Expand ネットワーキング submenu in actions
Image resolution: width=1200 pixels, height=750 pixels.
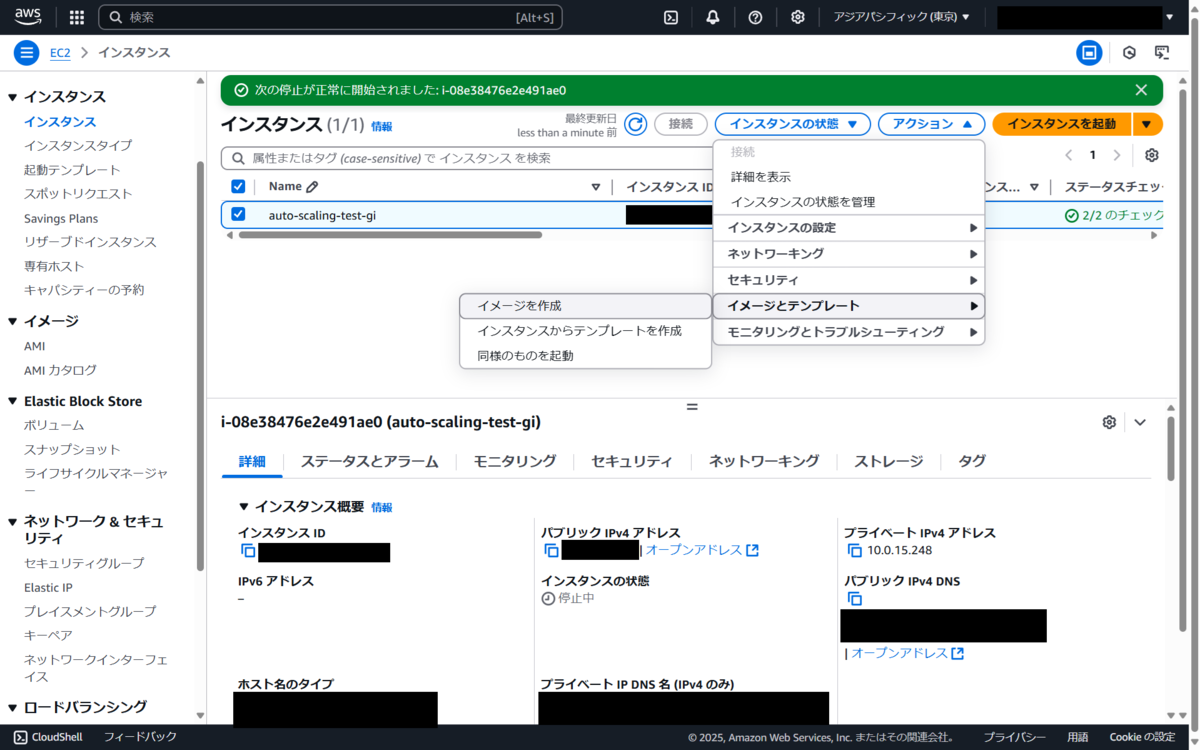coord(849,254)
